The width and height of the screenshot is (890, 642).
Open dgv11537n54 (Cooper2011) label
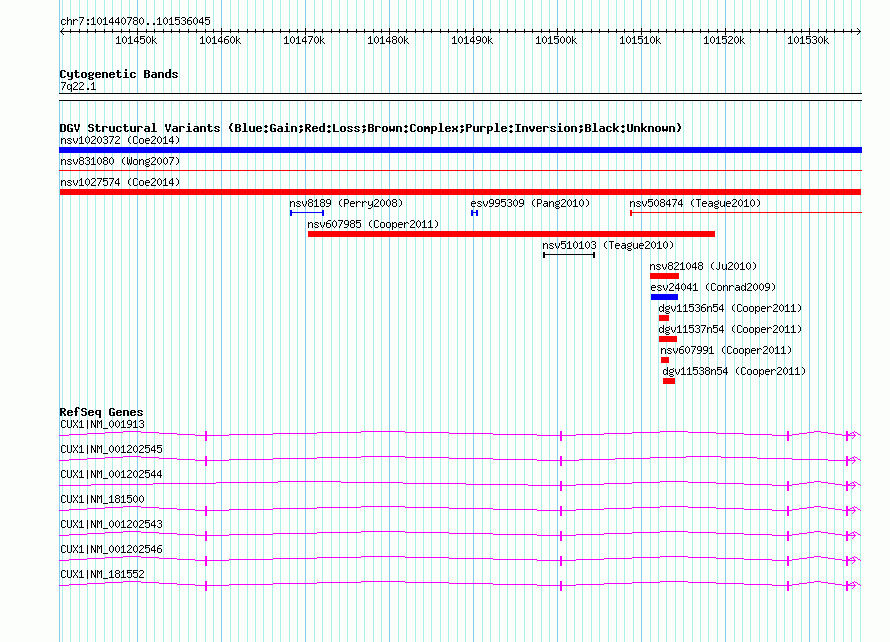click(730, 329)
